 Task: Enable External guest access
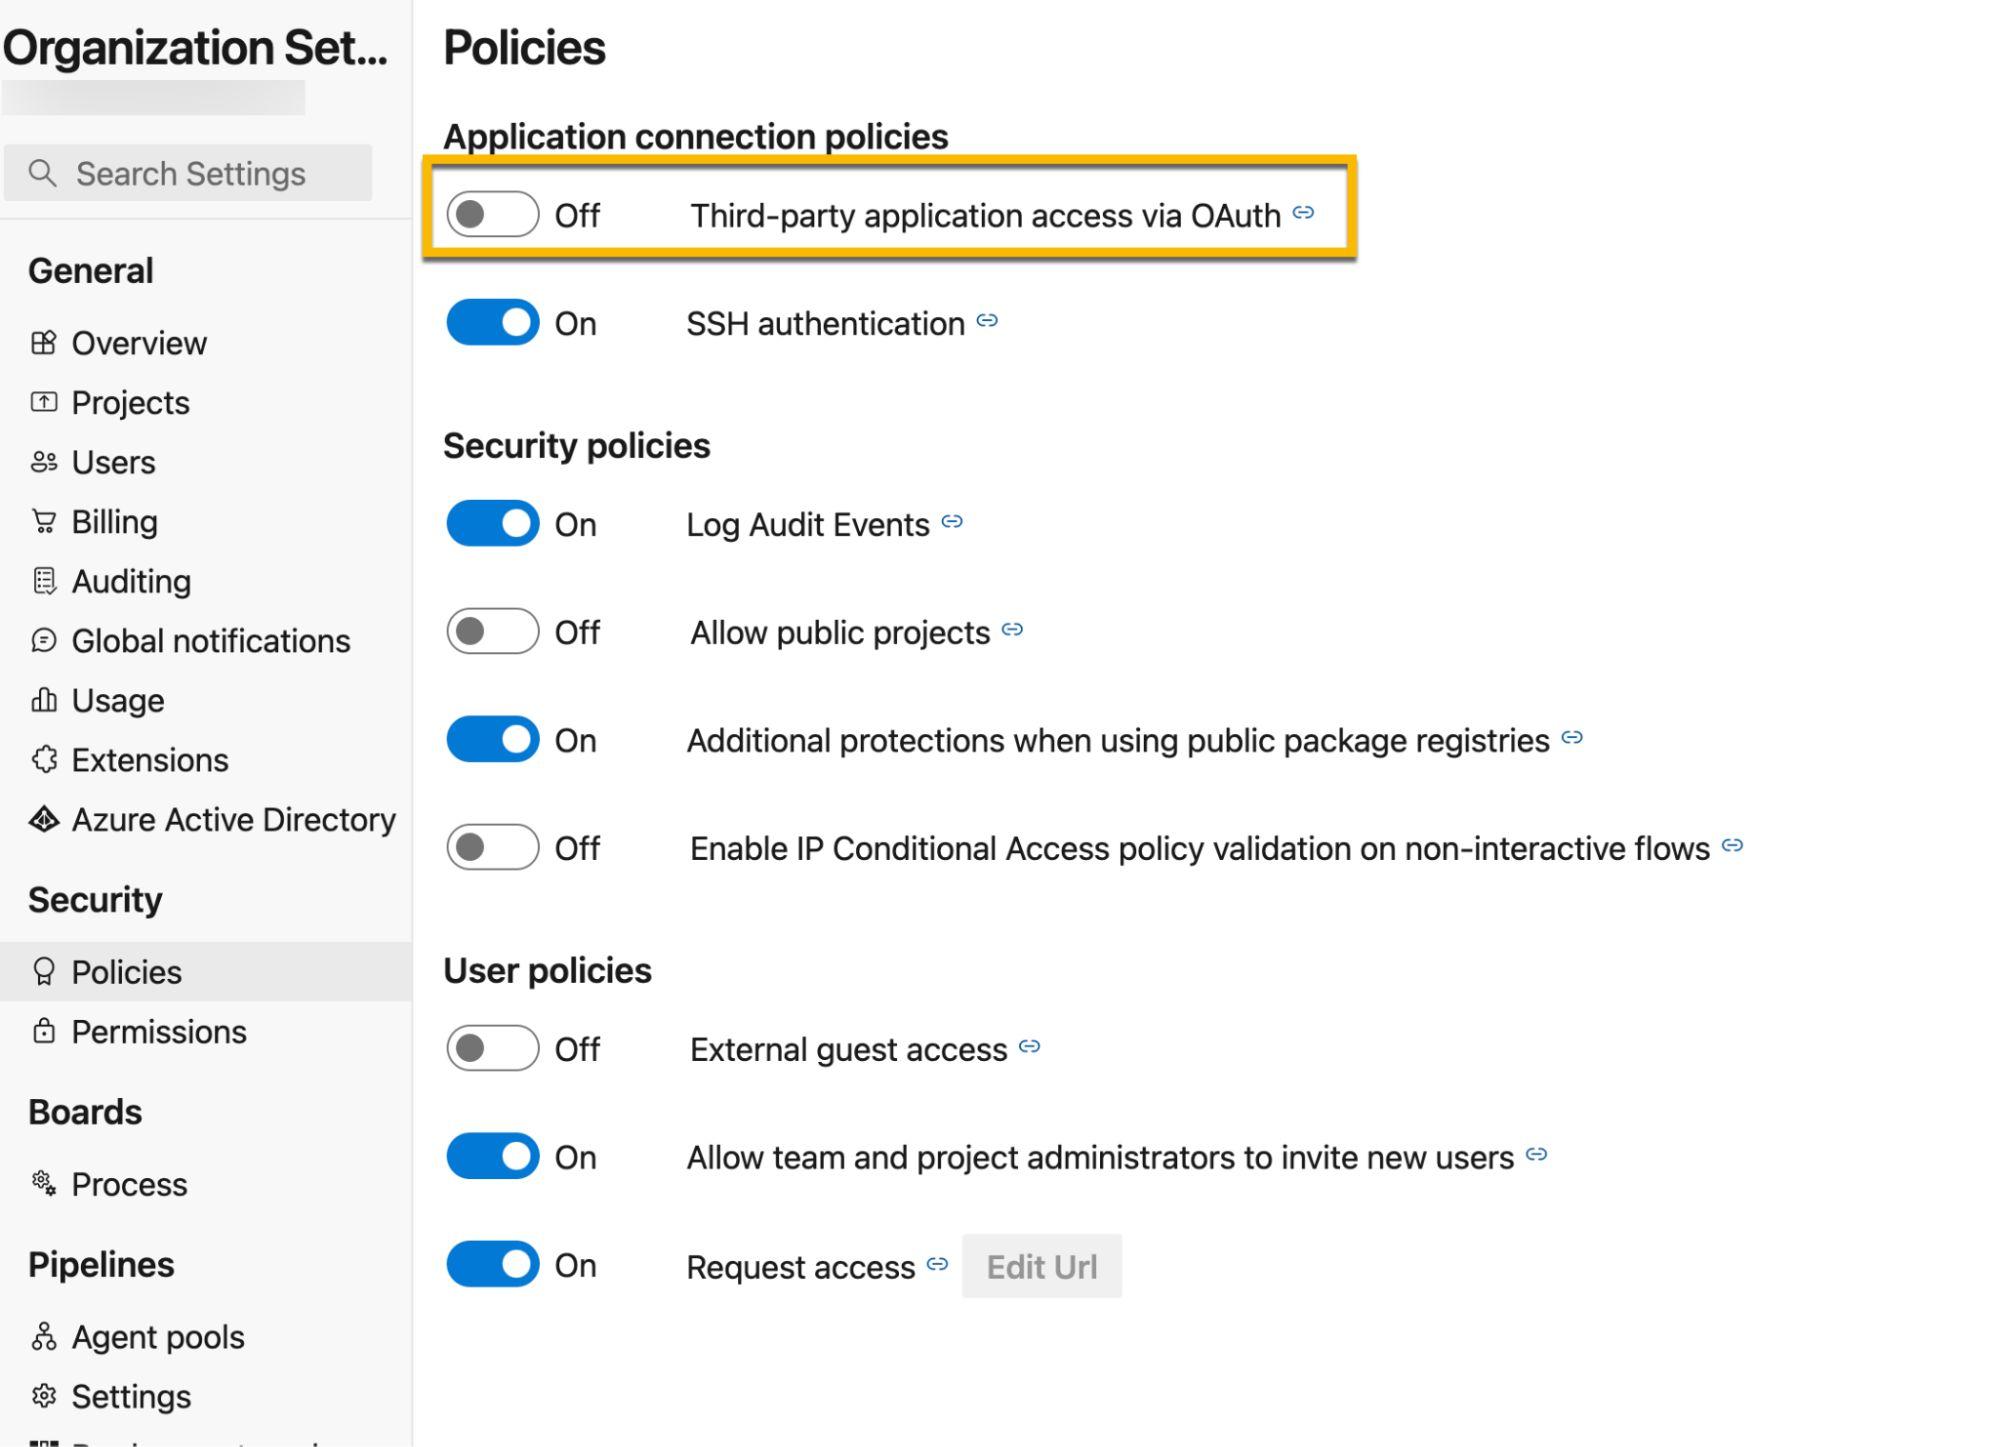pos(493,1048)
